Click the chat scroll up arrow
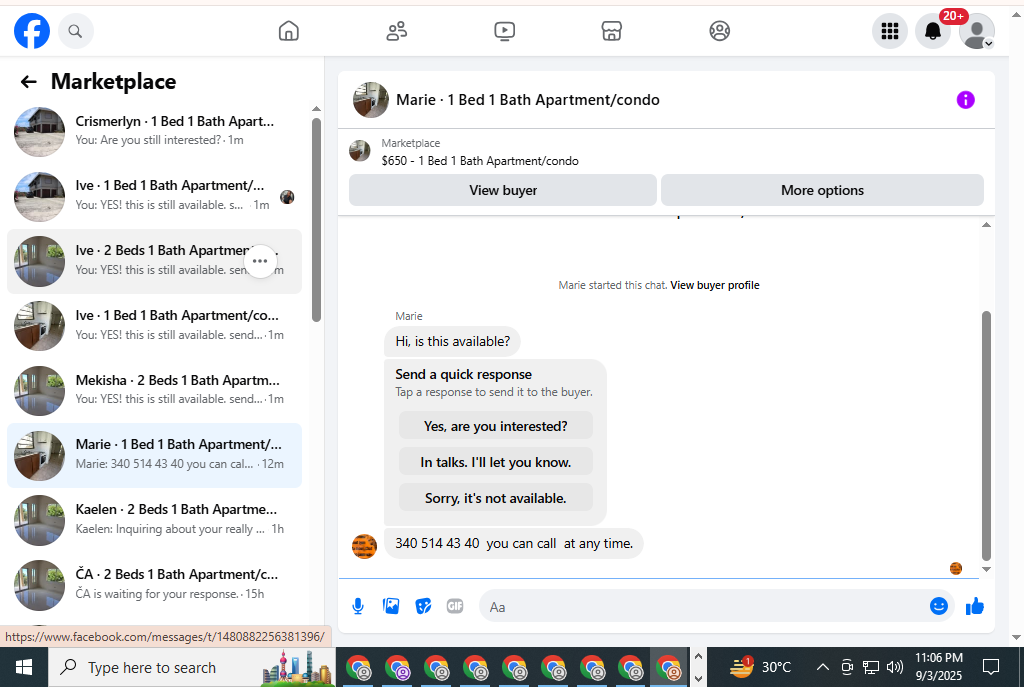 point(986,225)
